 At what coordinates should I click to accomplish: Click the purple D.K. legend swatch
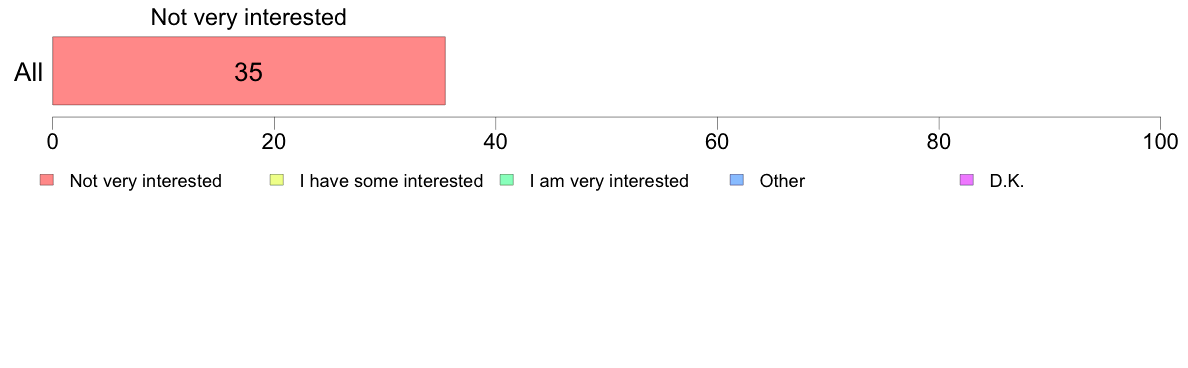[968, 180]
